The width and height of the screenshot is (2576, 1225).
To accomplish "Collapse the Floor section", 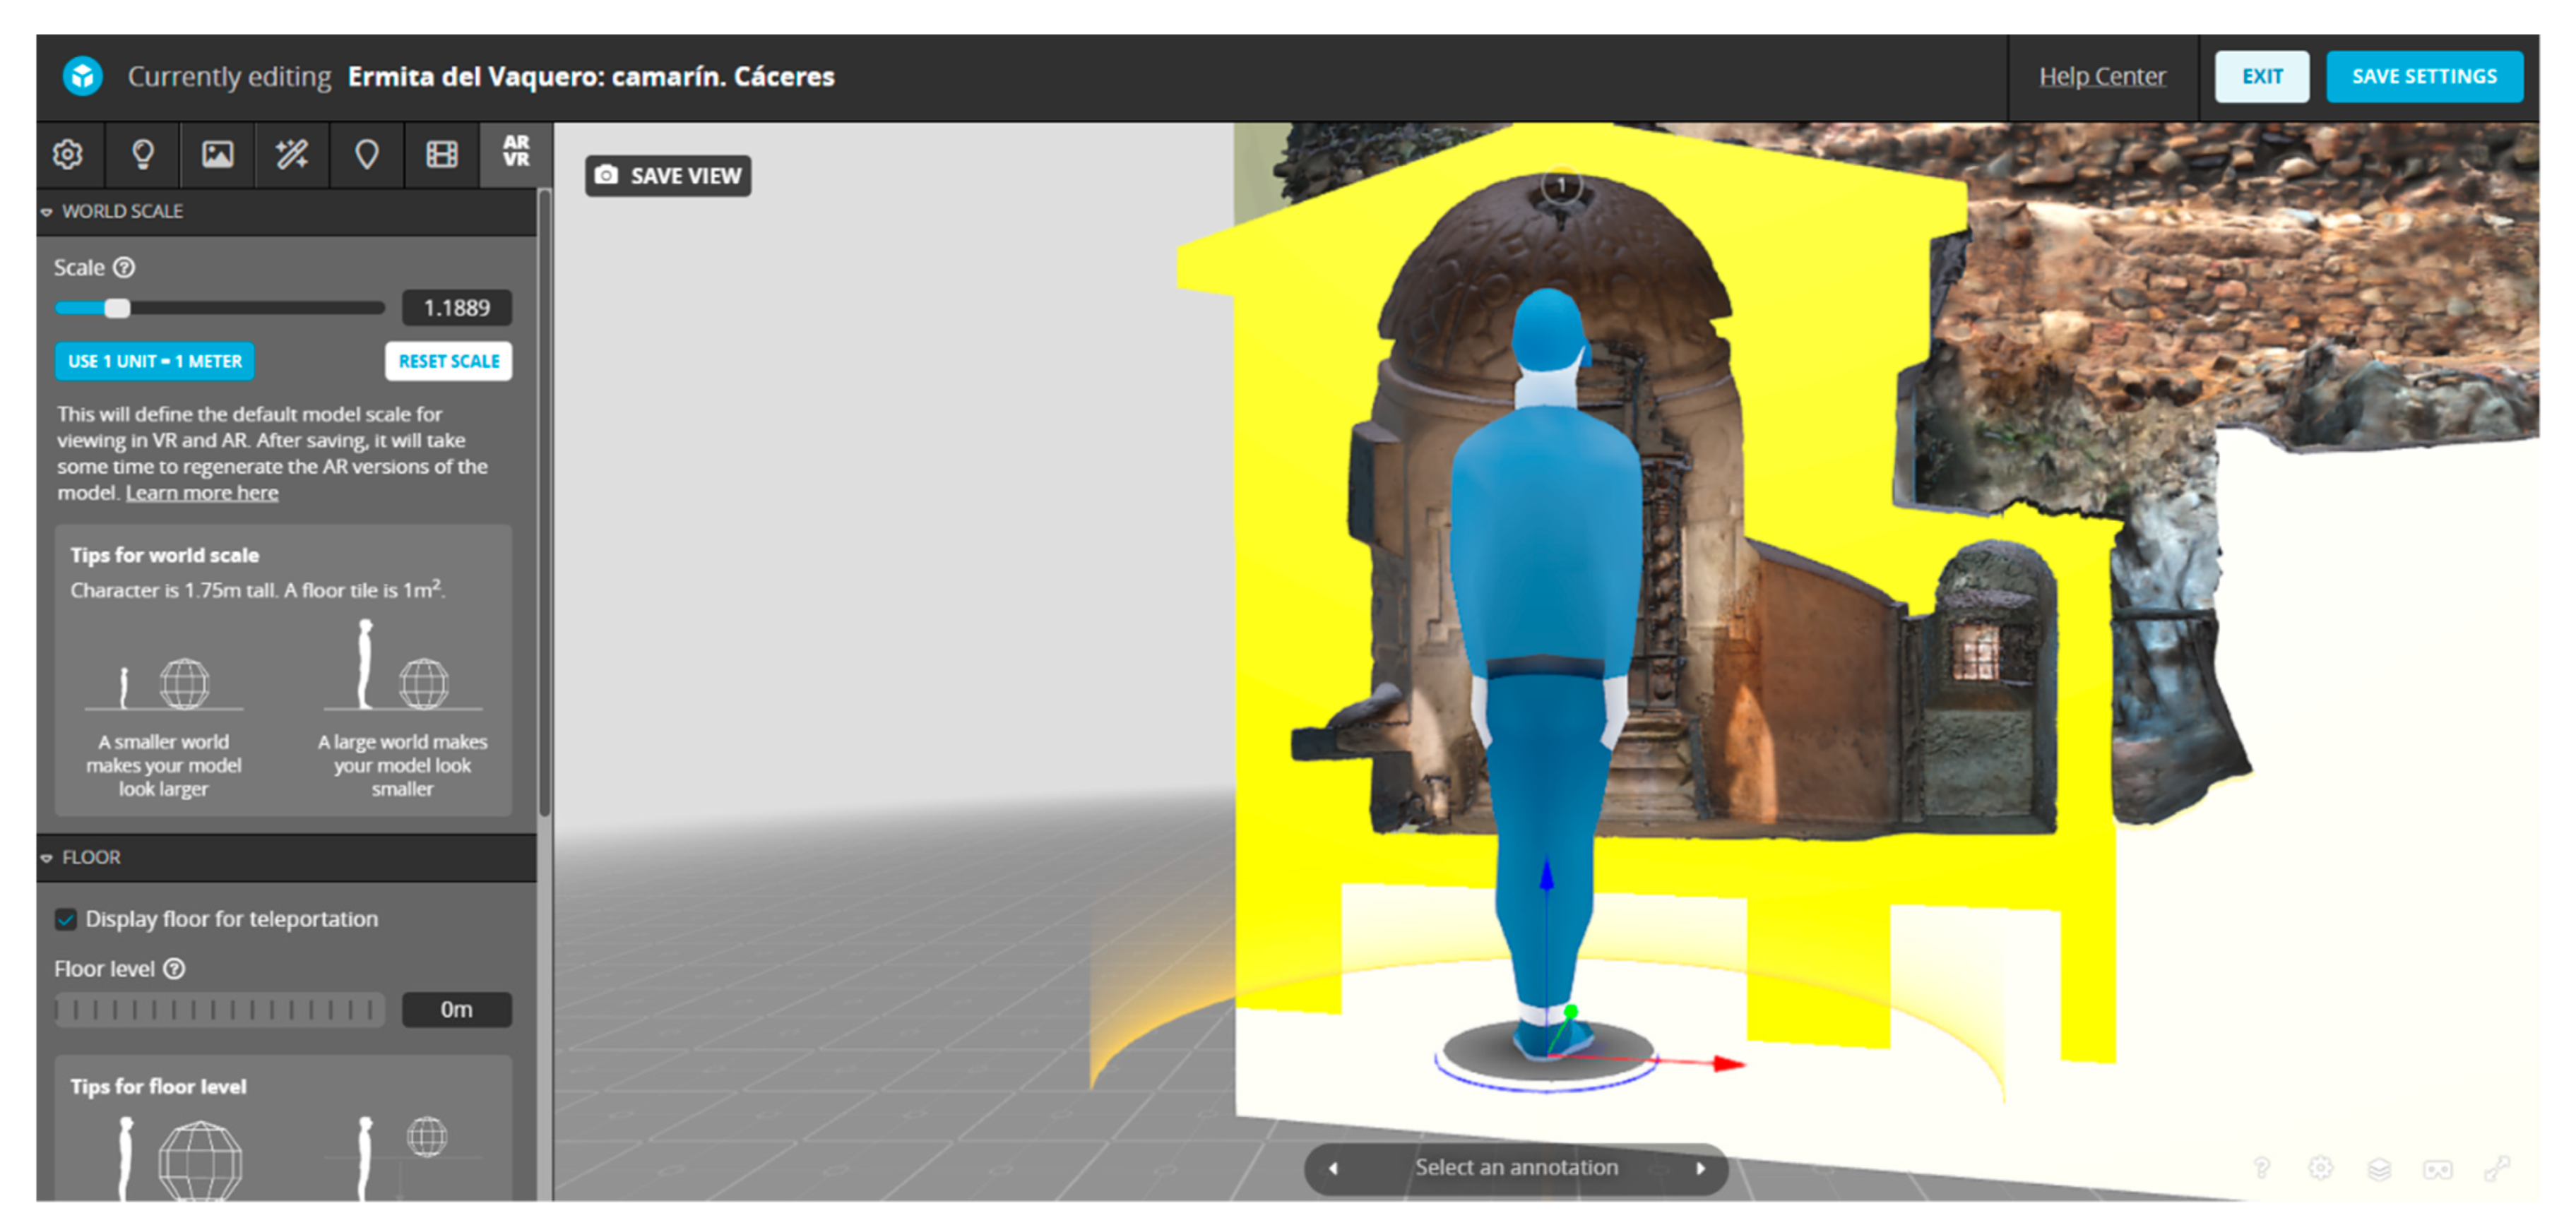I will pos(47,858).
